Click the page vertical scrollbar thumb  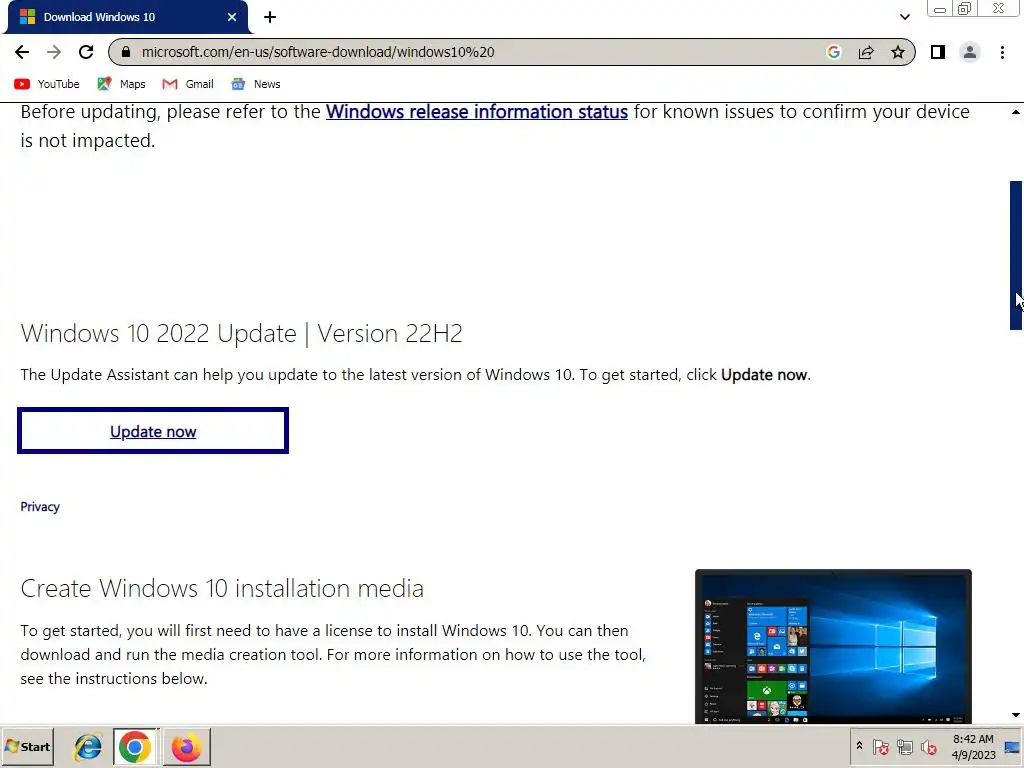click(1016, 255)
